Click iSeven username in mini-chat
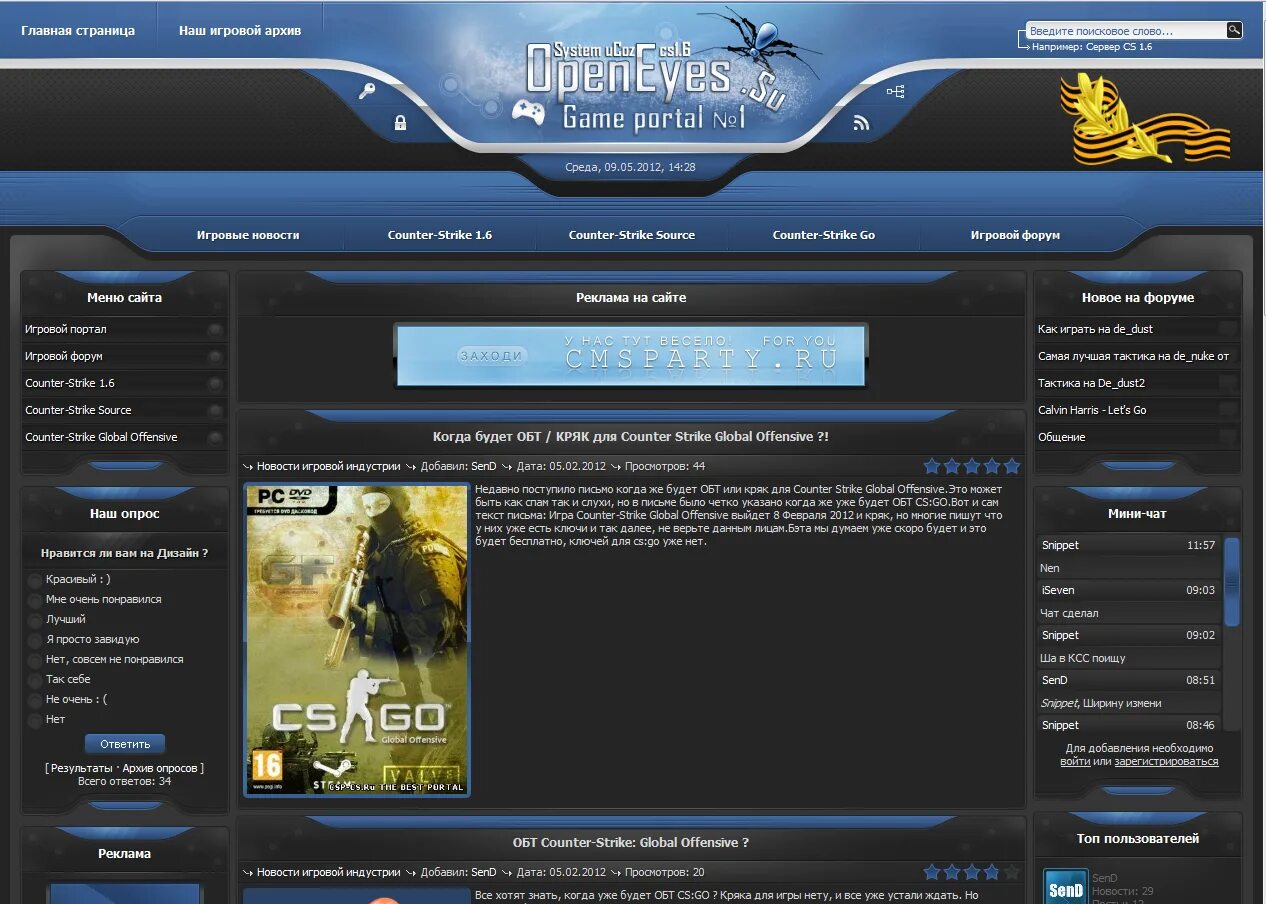The height and width of the screenshot is (904, 1266). (1058, 591)
